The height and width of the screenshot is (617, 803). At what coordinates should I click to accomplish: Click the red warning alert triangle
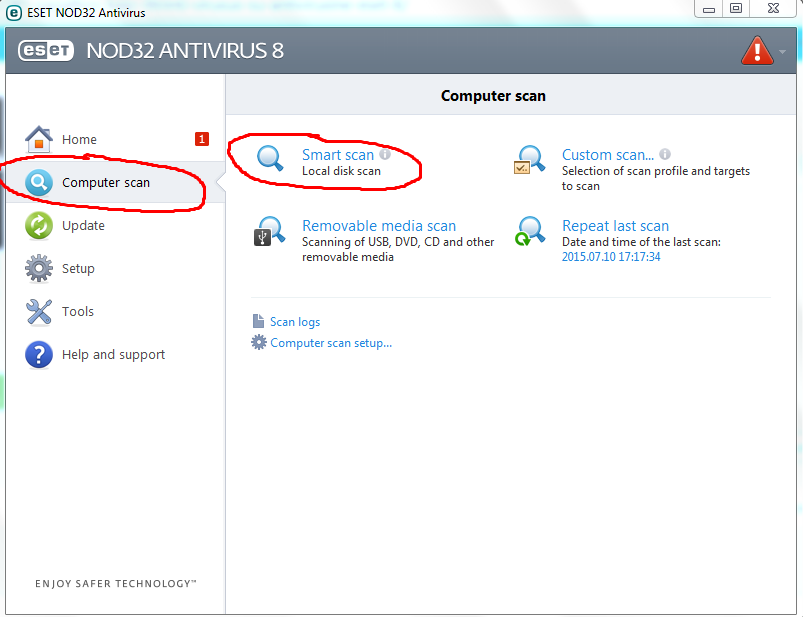[757, 51]
